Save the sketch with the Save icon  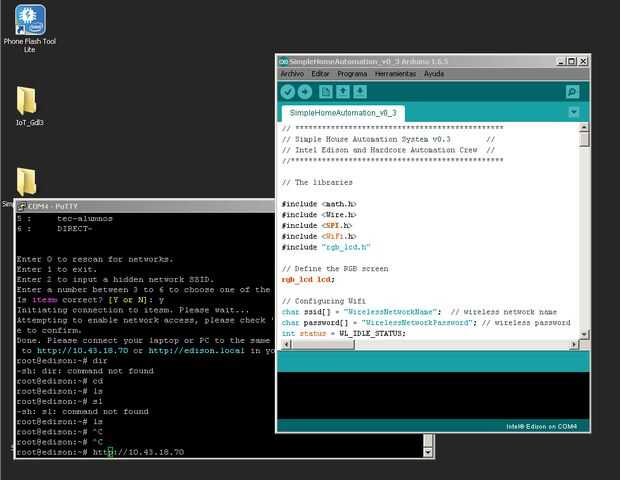click(360, 92)
